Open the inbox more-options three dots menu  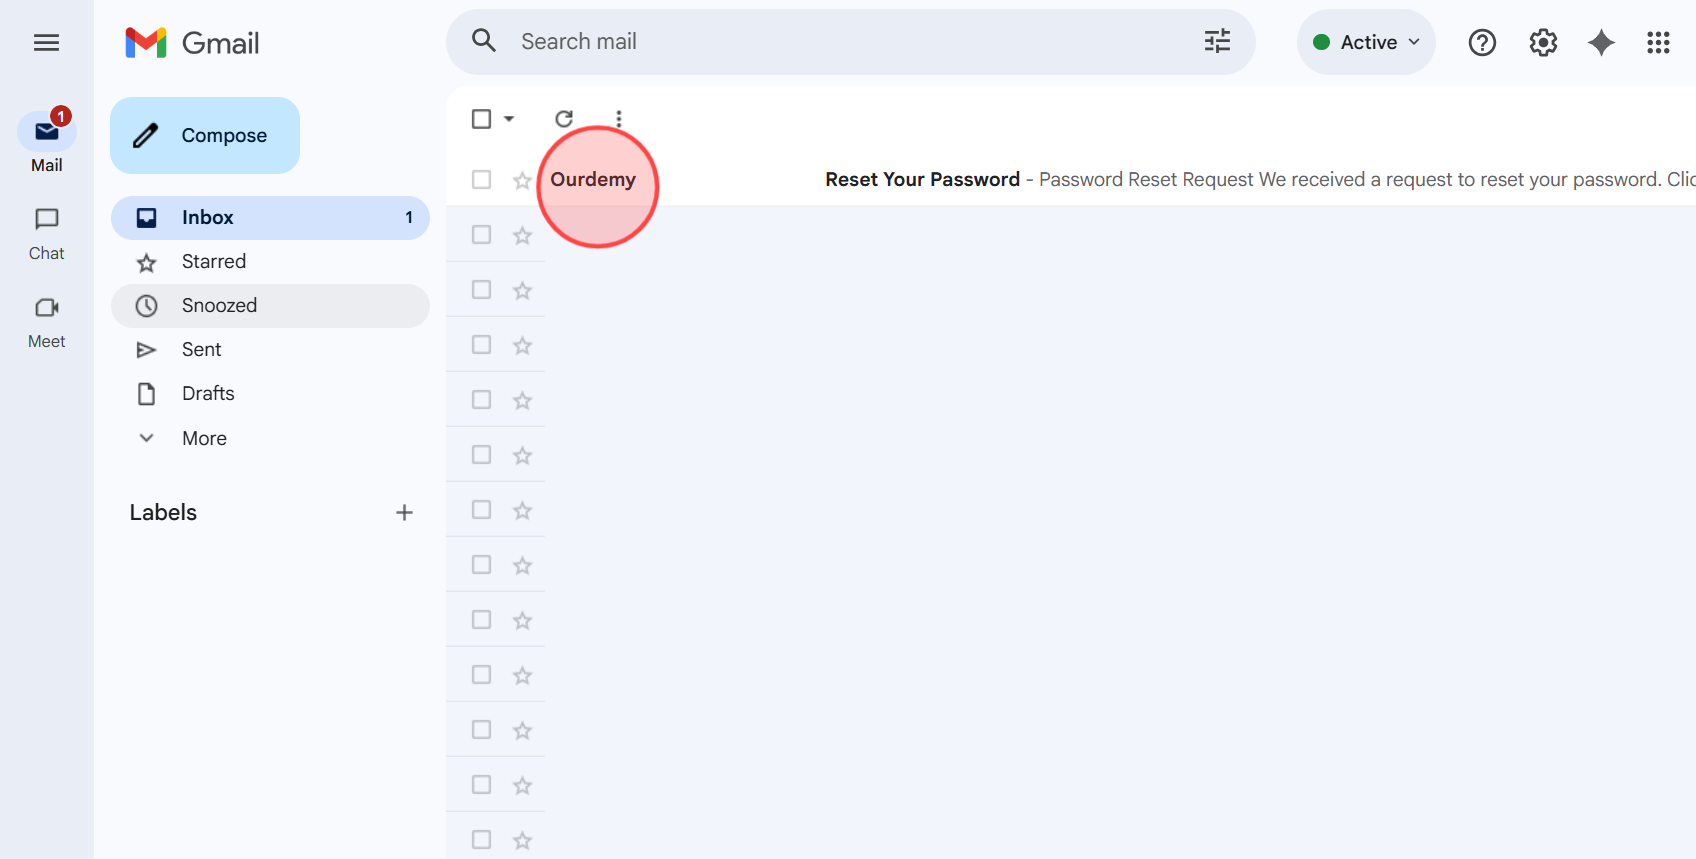click(x=618, y=118)
